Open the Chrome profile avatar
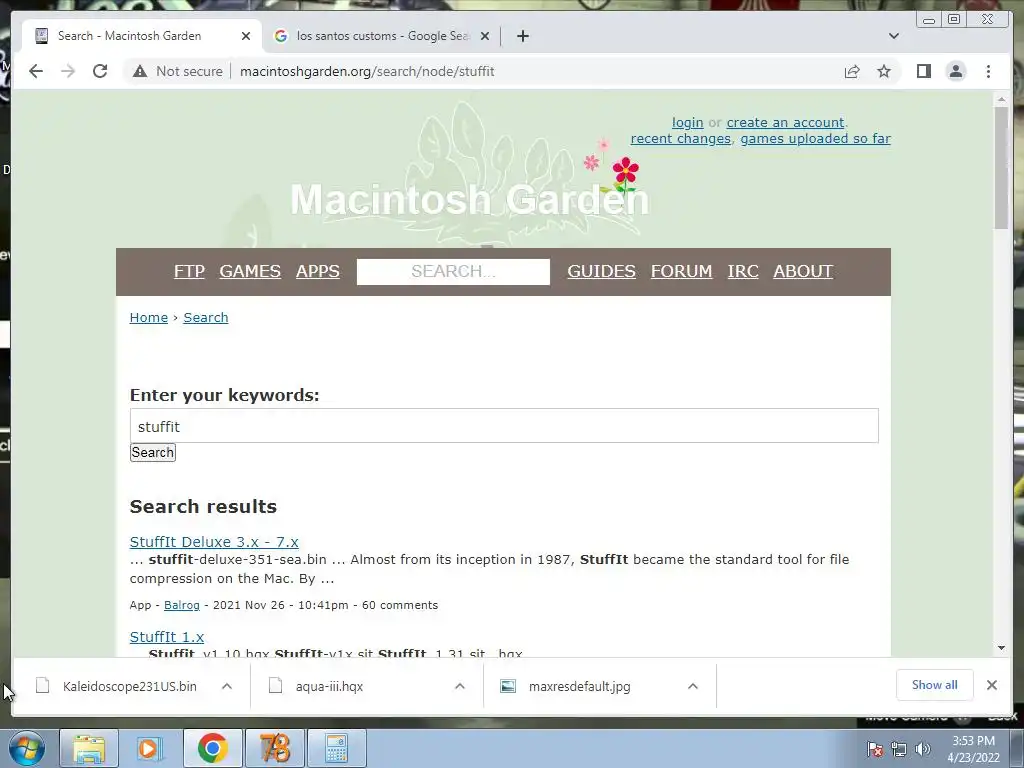1024x768 pixels. [955, 71]
